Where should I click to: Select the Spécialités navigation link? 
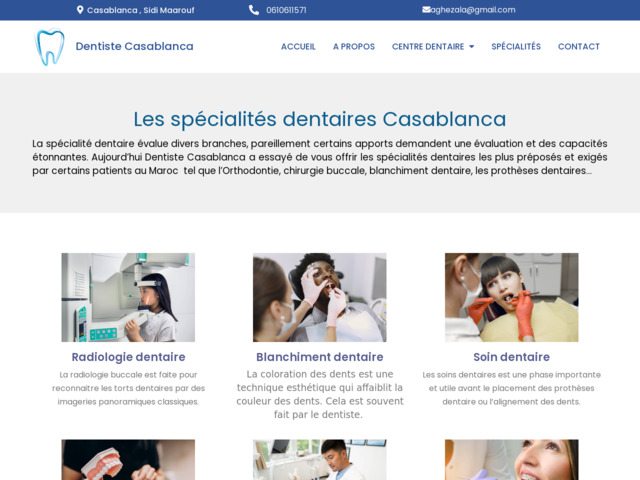516,47
